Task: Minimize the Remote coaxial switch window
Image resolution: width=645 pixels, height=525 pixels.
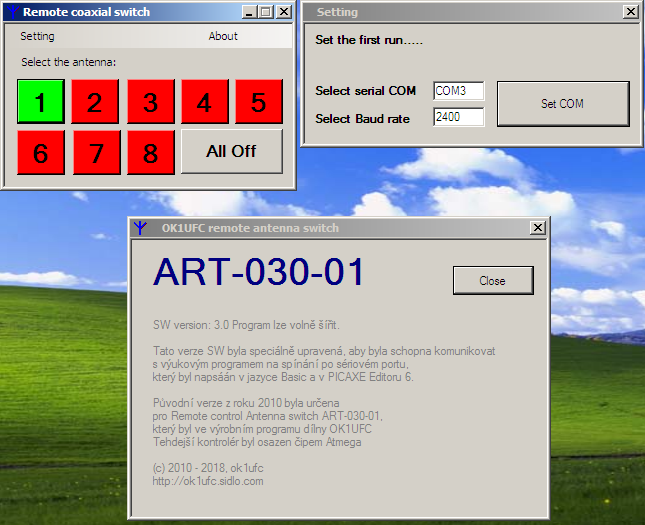Action: [x=250, y=12]
